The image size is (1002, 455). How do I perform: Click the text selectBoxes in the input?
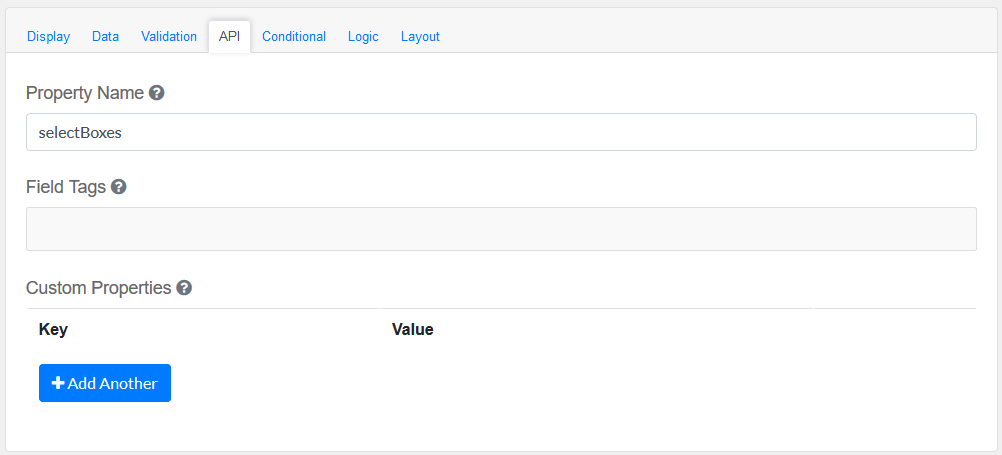(80, 132)
